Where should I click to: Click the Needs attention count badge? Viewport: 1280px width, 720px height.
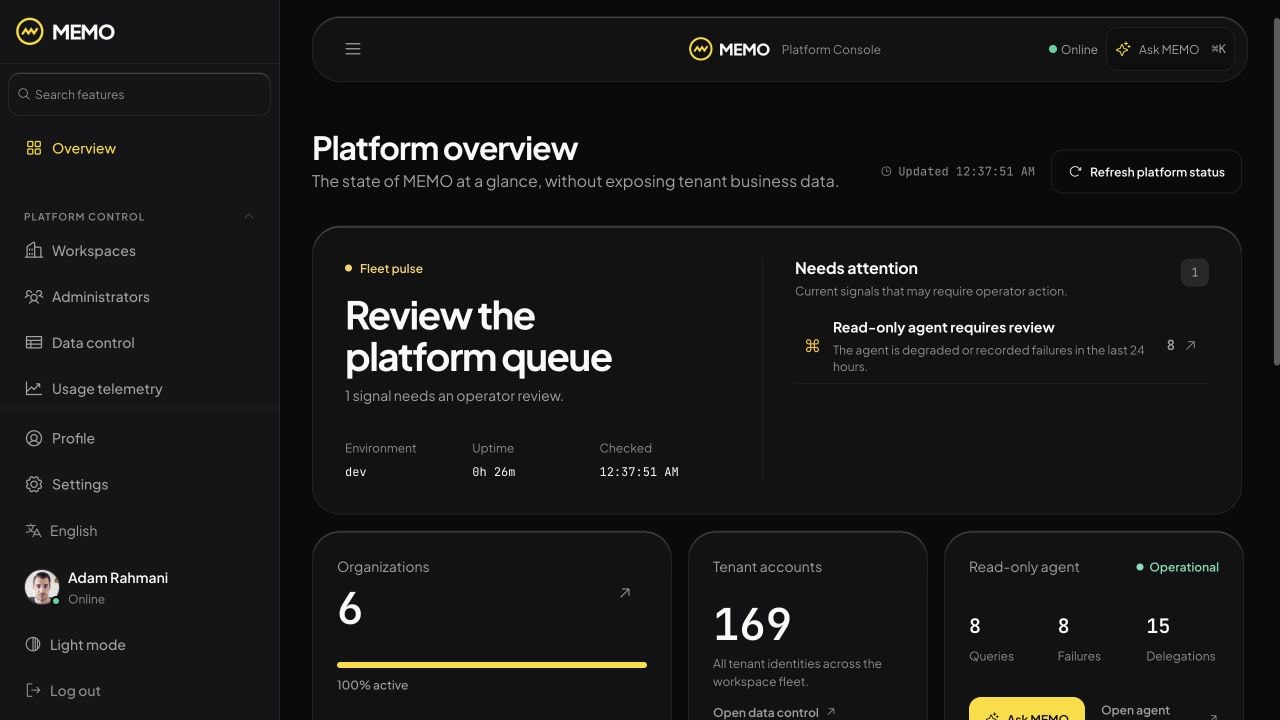[x=1194, y=272]
